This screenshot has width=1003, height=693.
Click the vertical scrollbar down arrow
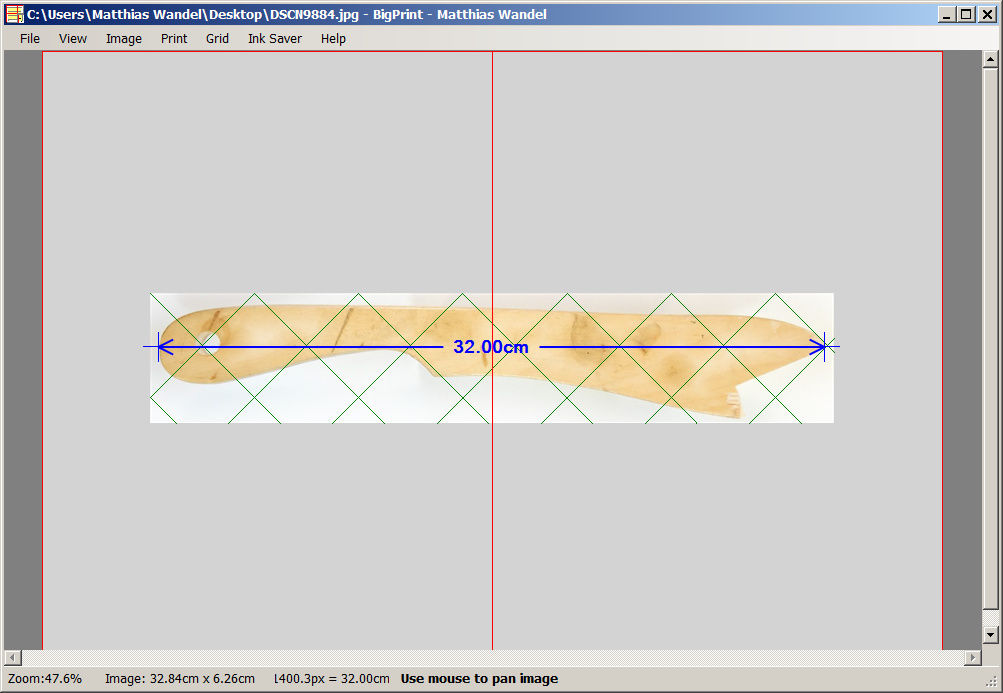pyautogui.click(x=991, y=635)
